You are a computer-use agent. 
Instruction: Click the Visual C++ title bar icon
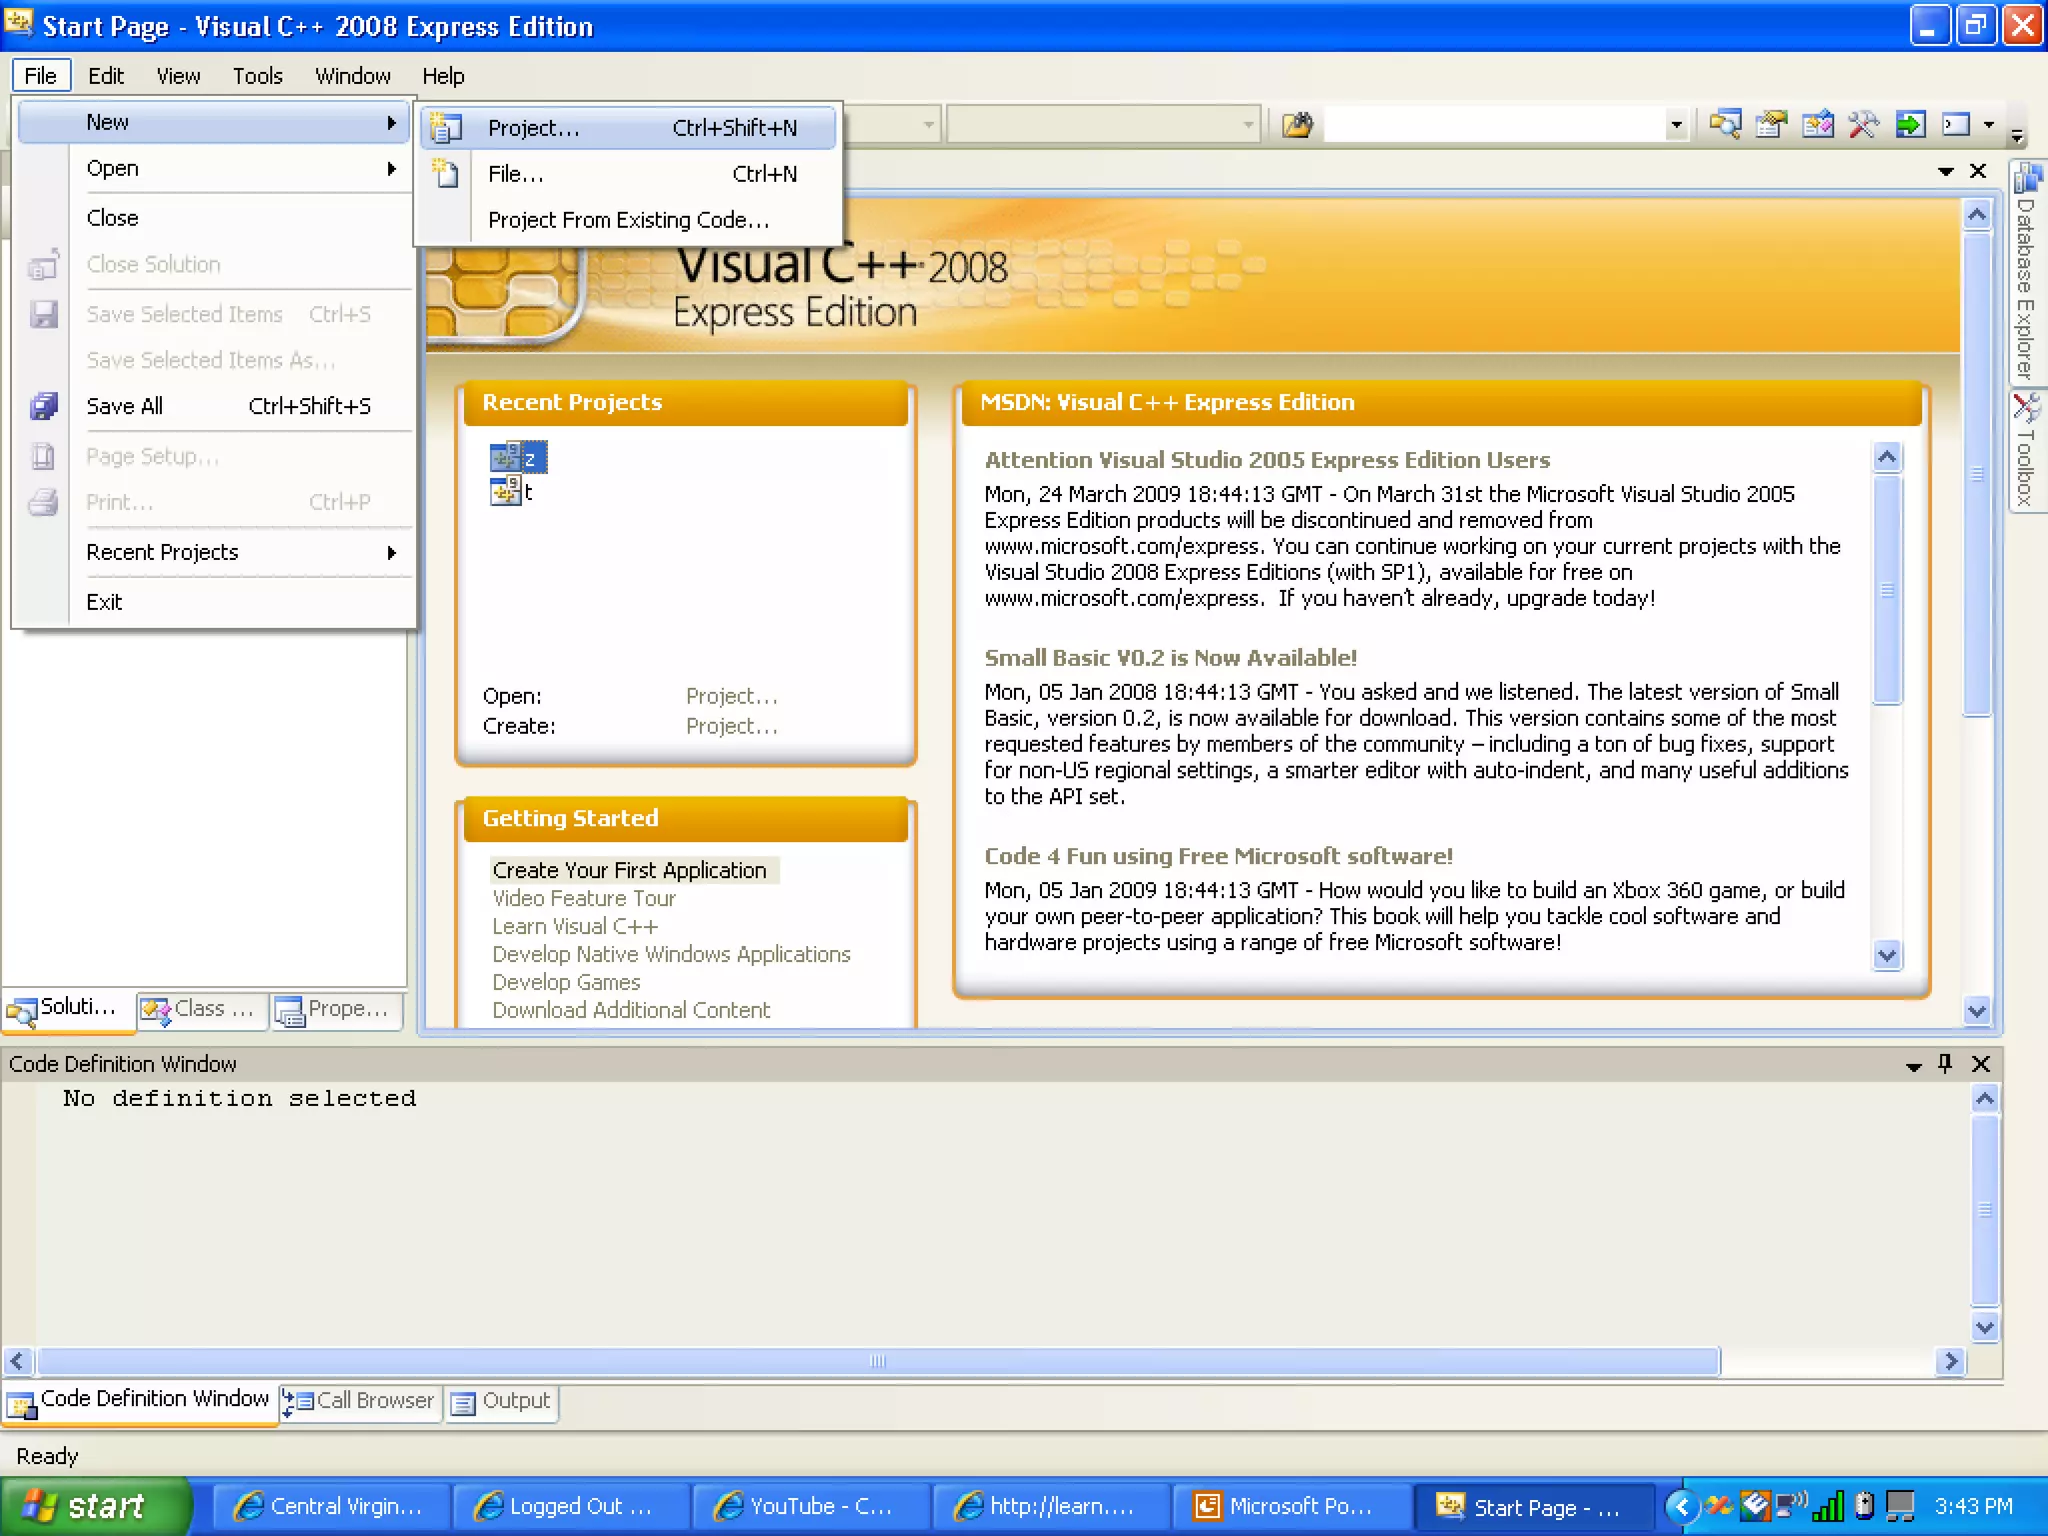19,24
